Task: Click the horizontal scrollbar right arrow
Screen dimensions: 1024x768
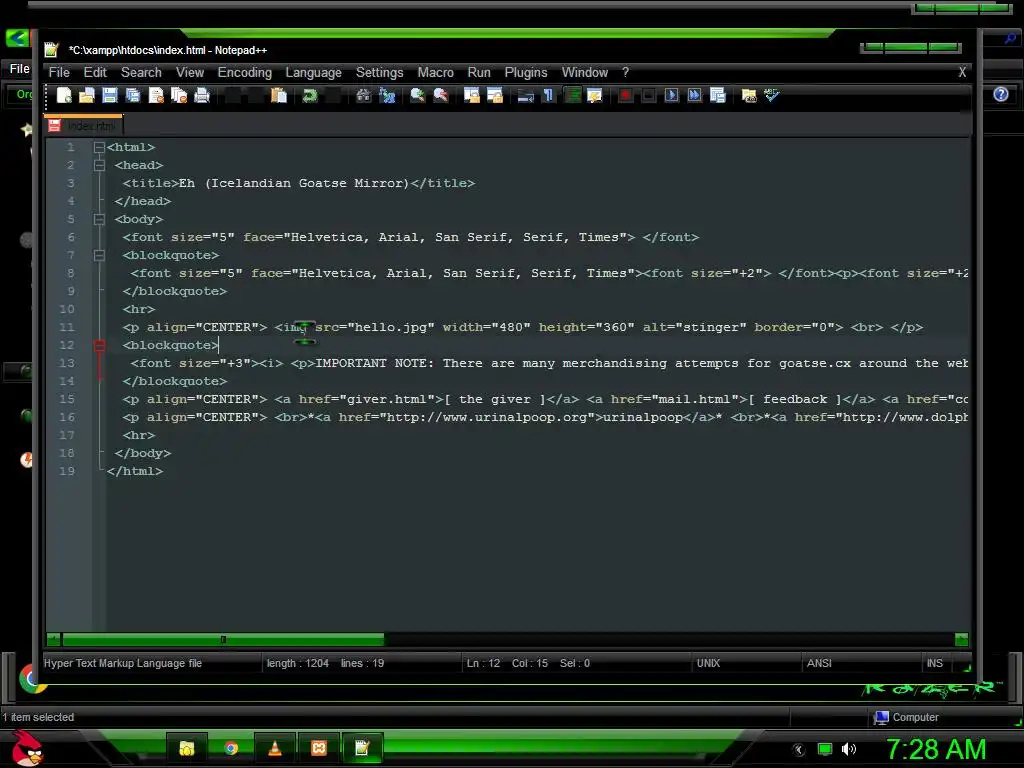Action: [961, 639]
